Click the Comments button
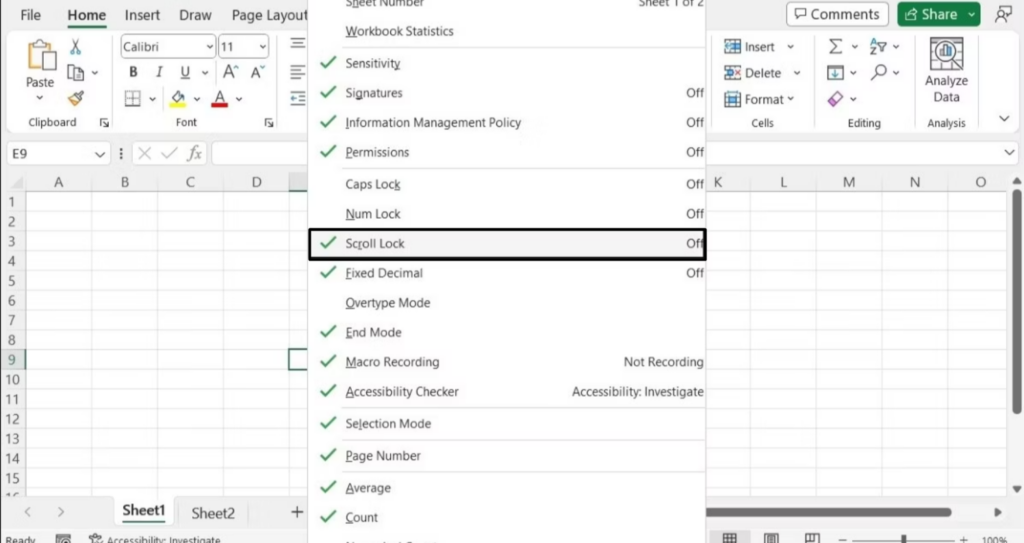 [834, 14]
